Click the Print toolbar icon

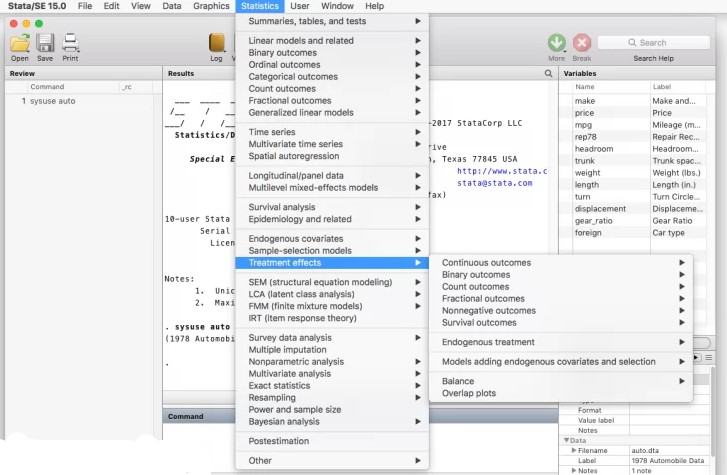70,43
